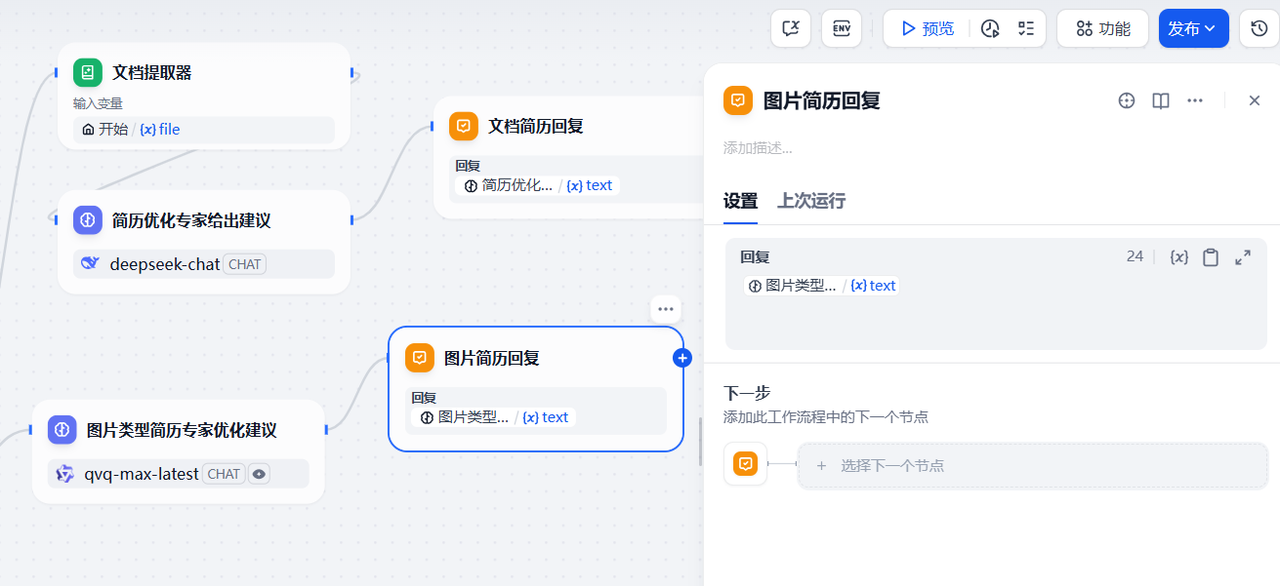Click the 预览 preview button
1280x586 pixels.
tap(927, 28)
